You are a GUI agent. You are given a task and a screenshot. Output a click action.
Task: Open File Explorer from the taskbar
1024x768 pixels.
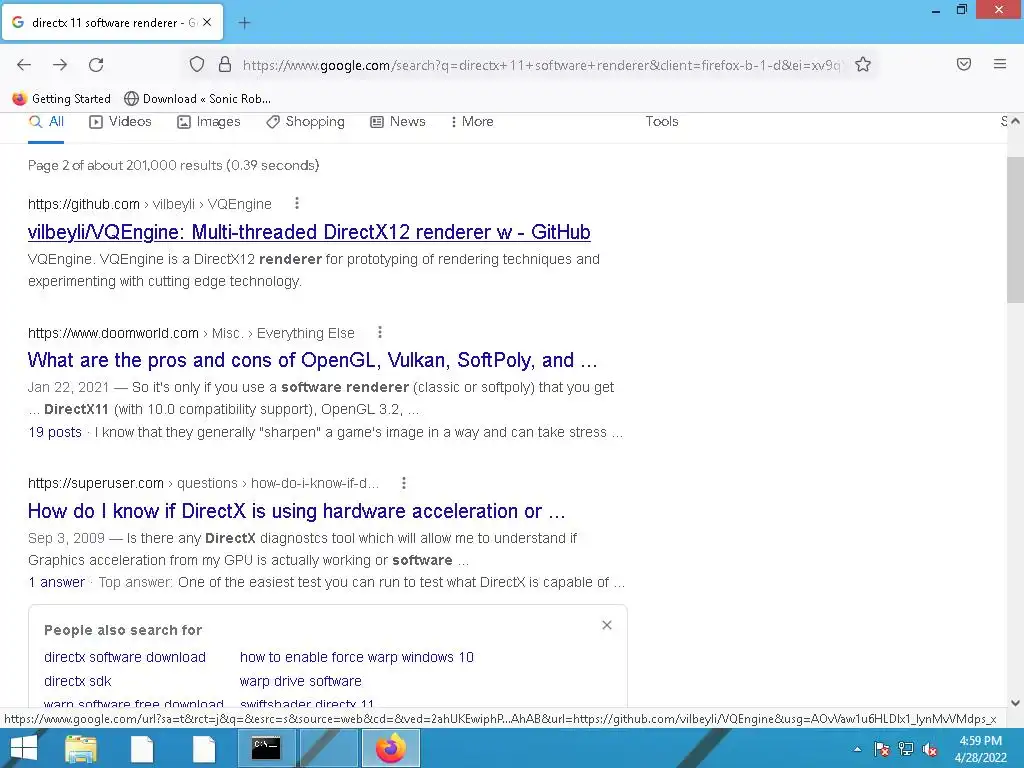81,748
